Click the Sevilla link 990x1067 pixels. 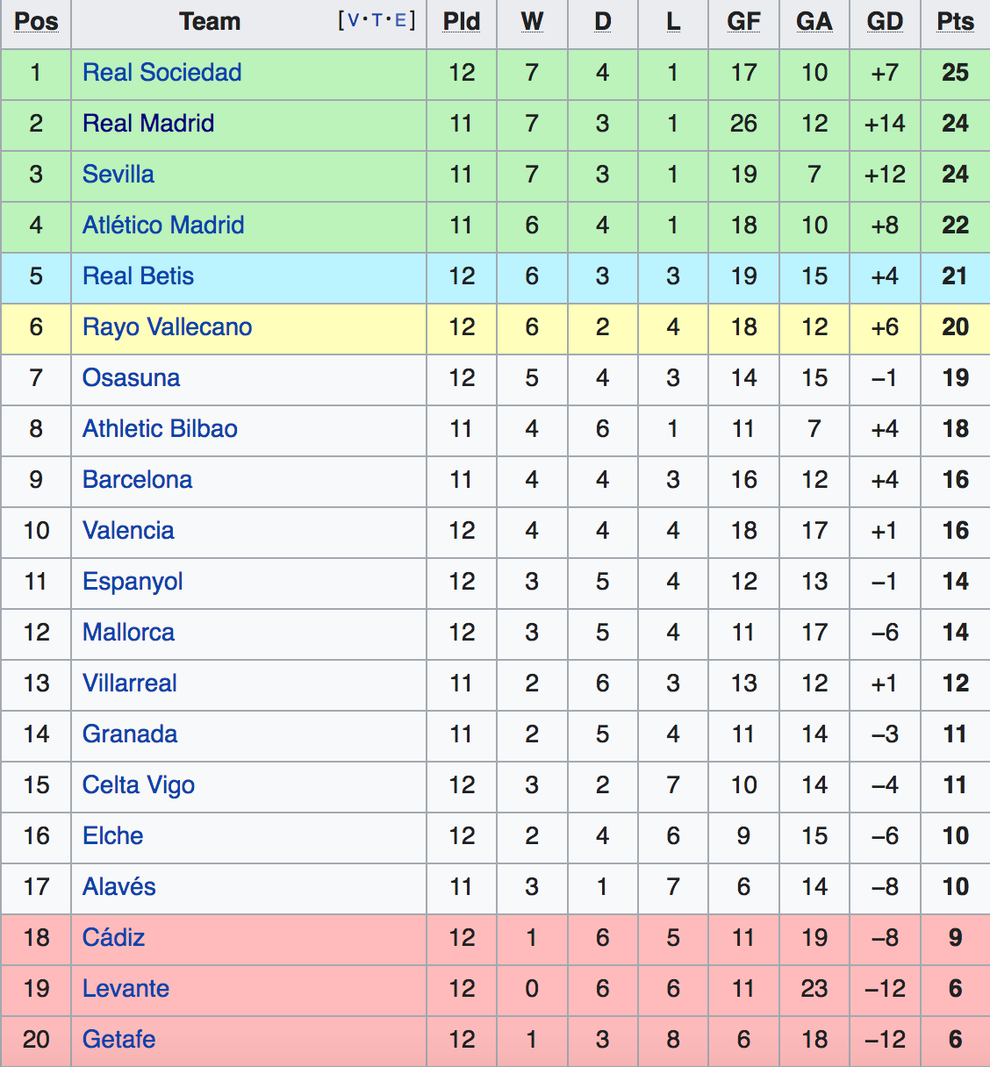point(118,174)
